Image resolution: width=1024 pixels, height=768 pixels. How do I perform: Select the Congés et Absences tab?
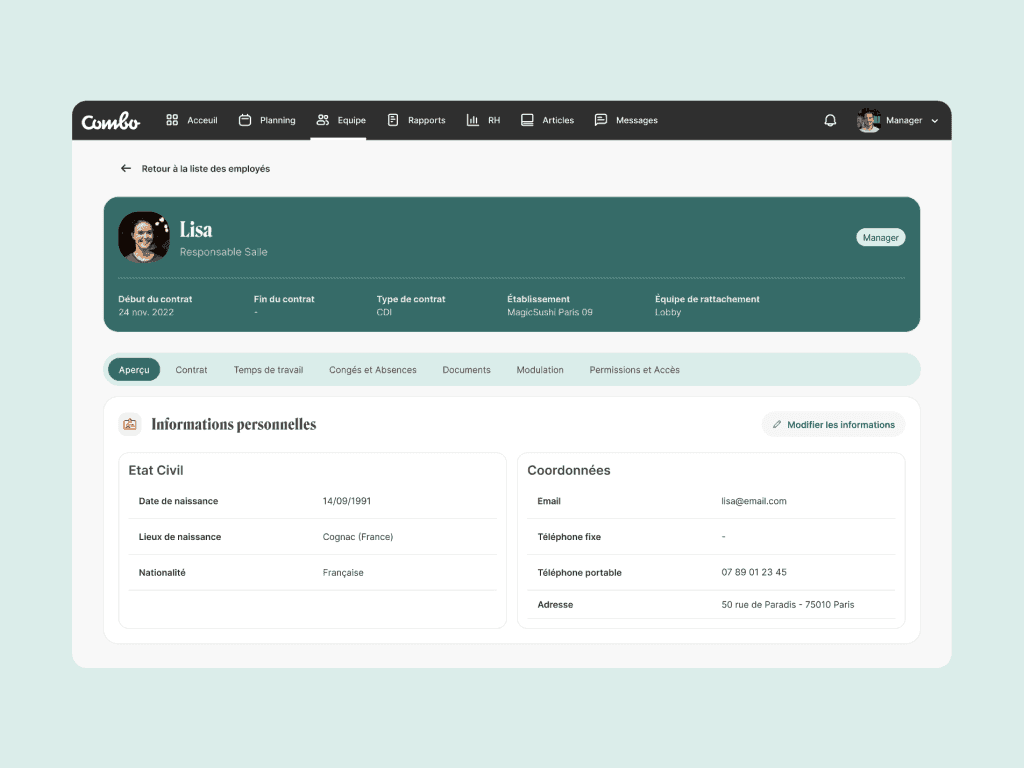pos(372,369)
